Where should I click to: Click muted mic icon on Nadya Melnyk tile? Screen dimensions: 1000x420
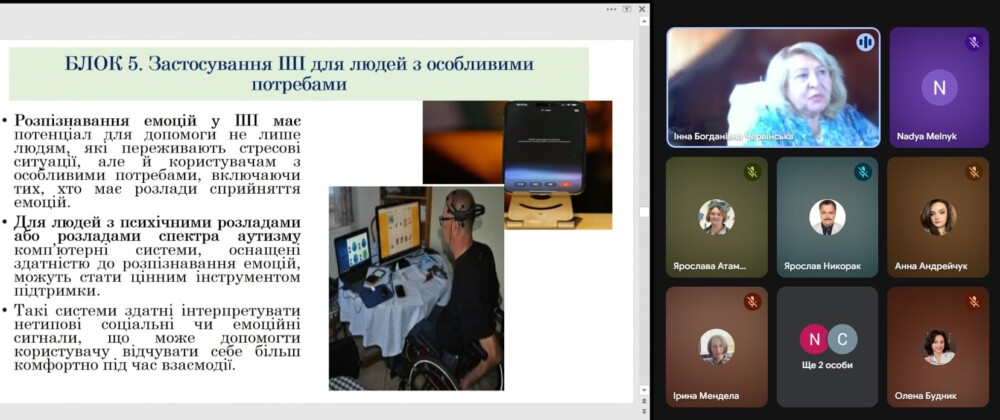point(973,42)
